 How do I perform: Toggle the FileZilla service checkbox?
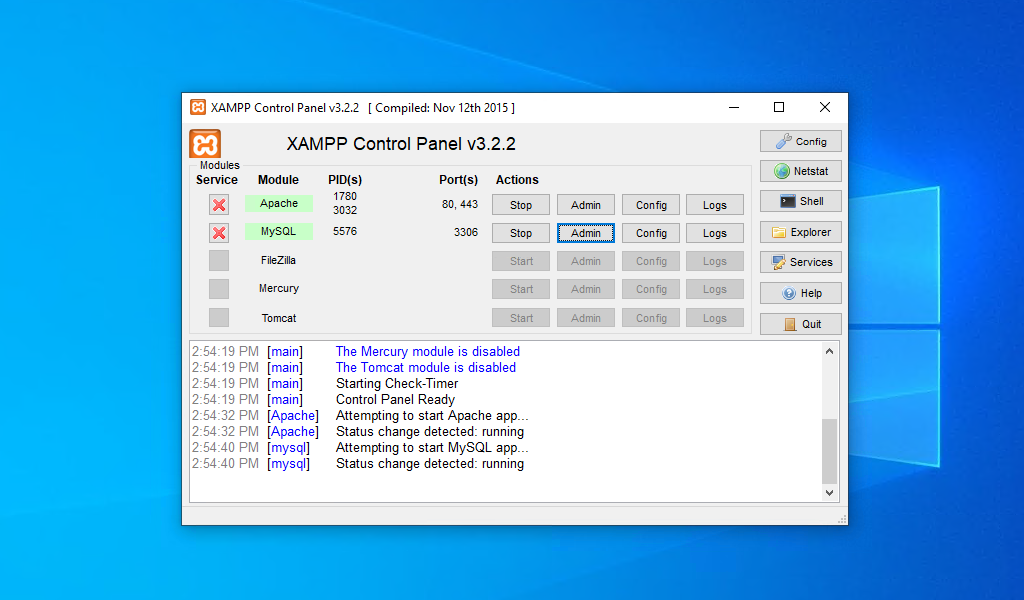click(x=219, y=261)
